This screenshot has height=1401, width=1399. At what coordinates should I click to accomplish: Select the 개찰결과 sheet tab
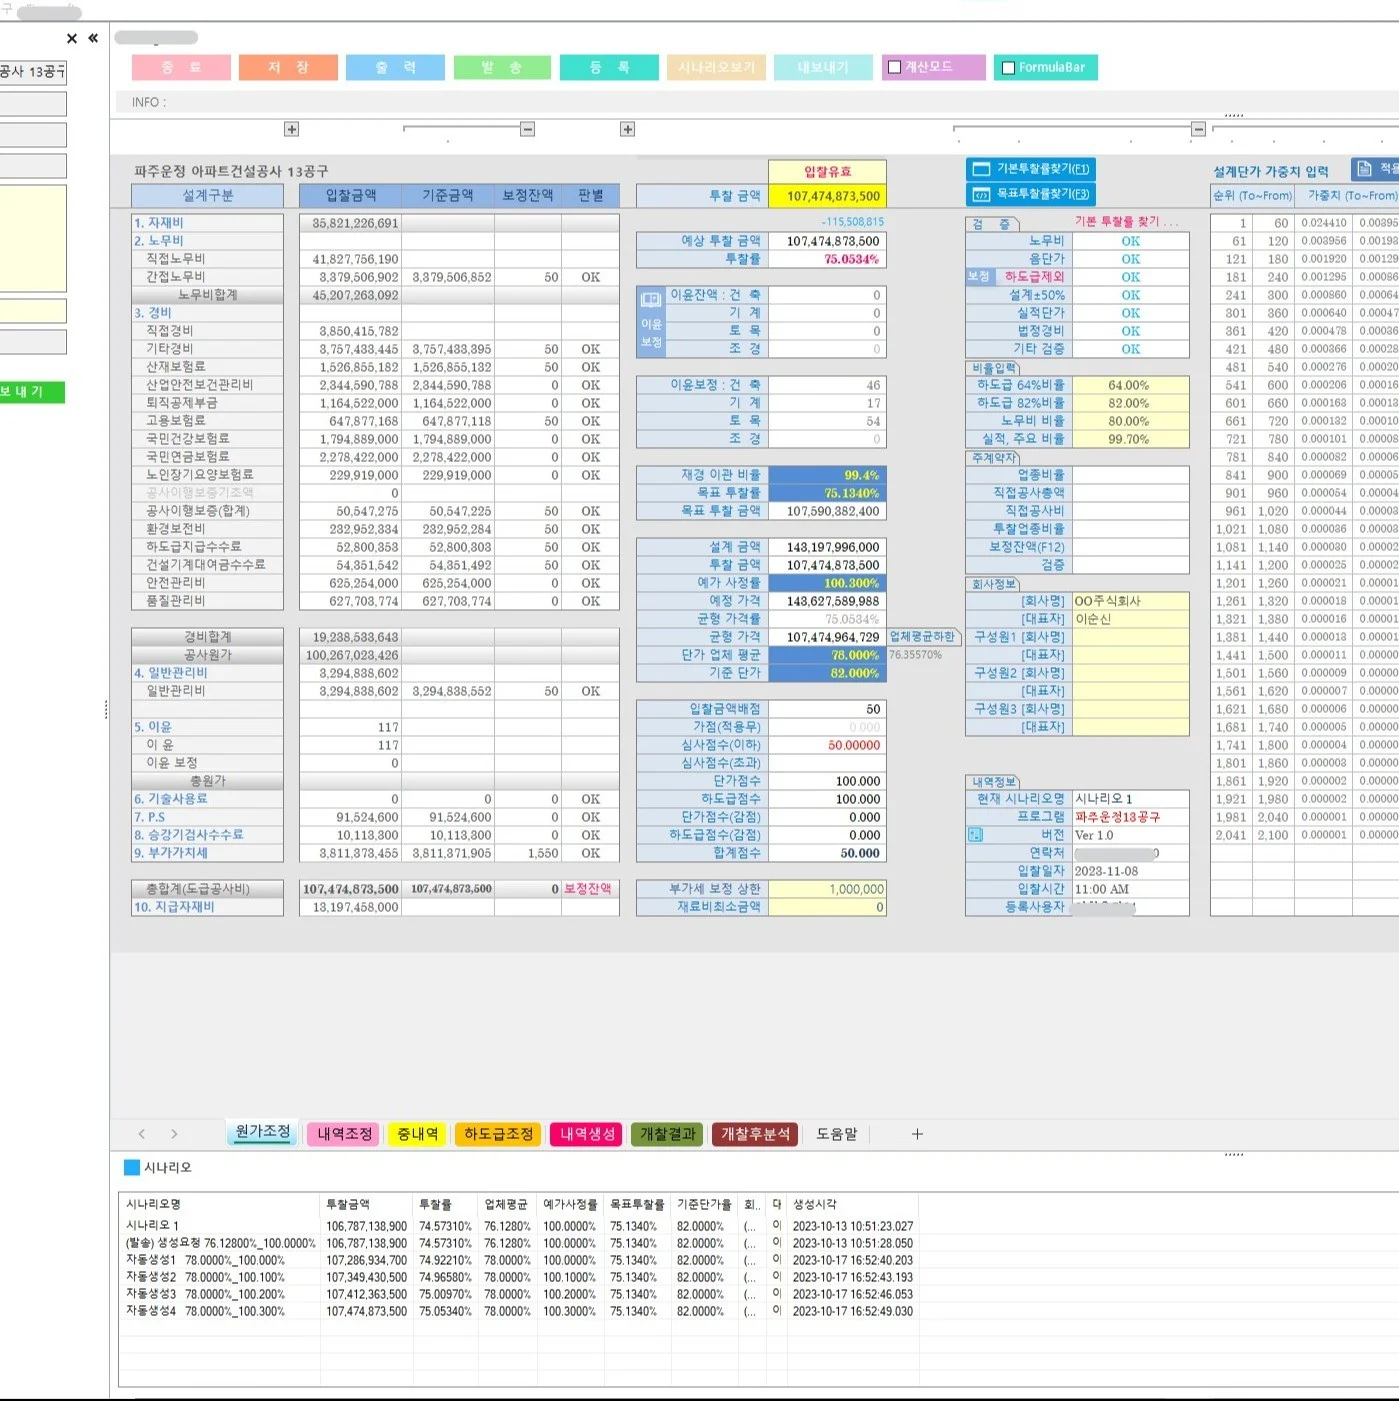[668, 1134]
